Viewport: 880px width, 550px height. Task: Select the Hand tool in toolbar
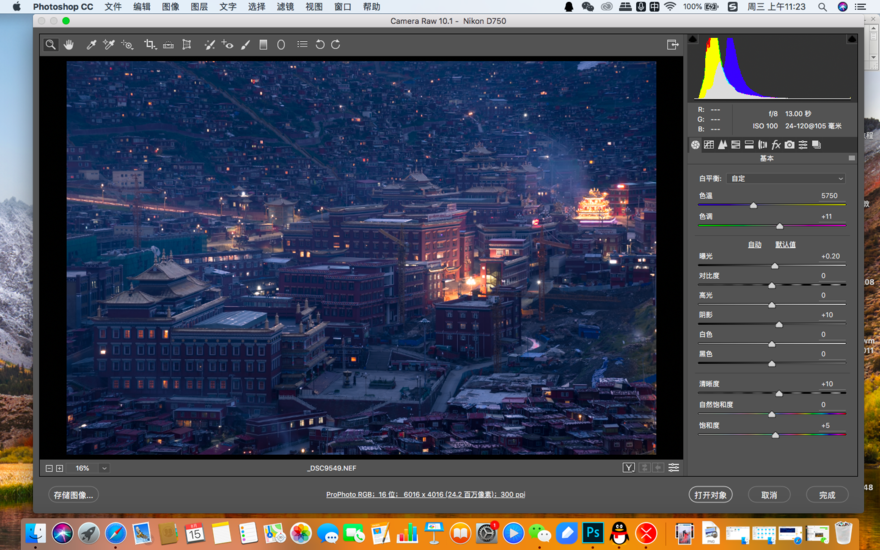tap(69, 45)
